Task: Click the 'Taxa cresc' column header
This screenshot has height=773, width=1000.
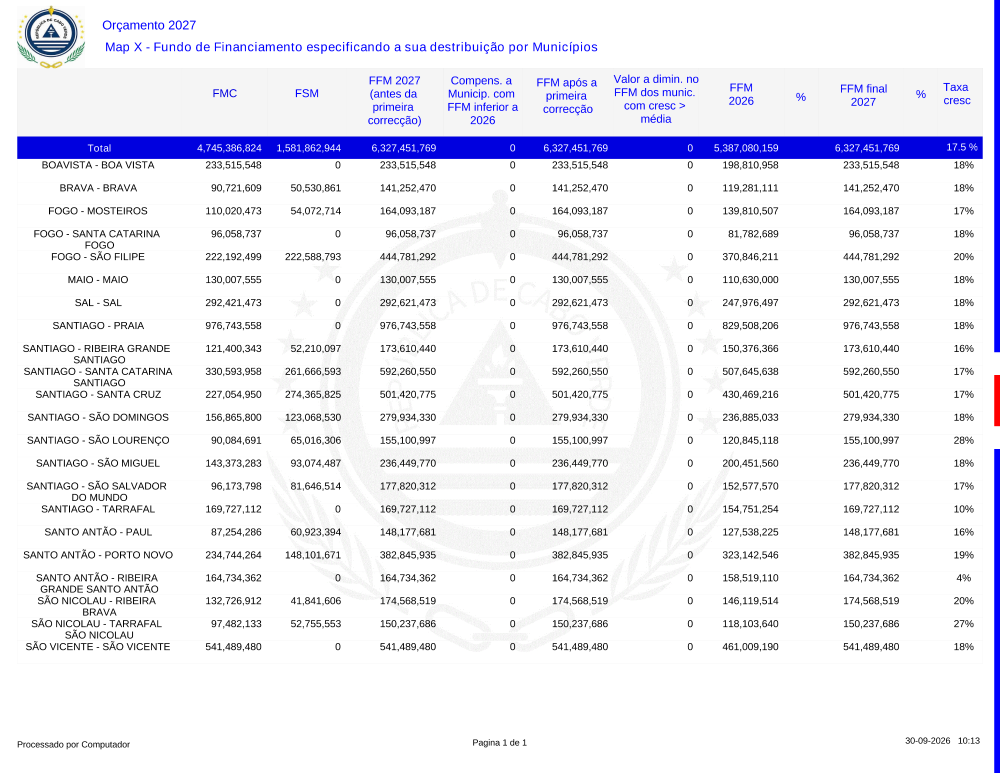Action: (957, 94)
